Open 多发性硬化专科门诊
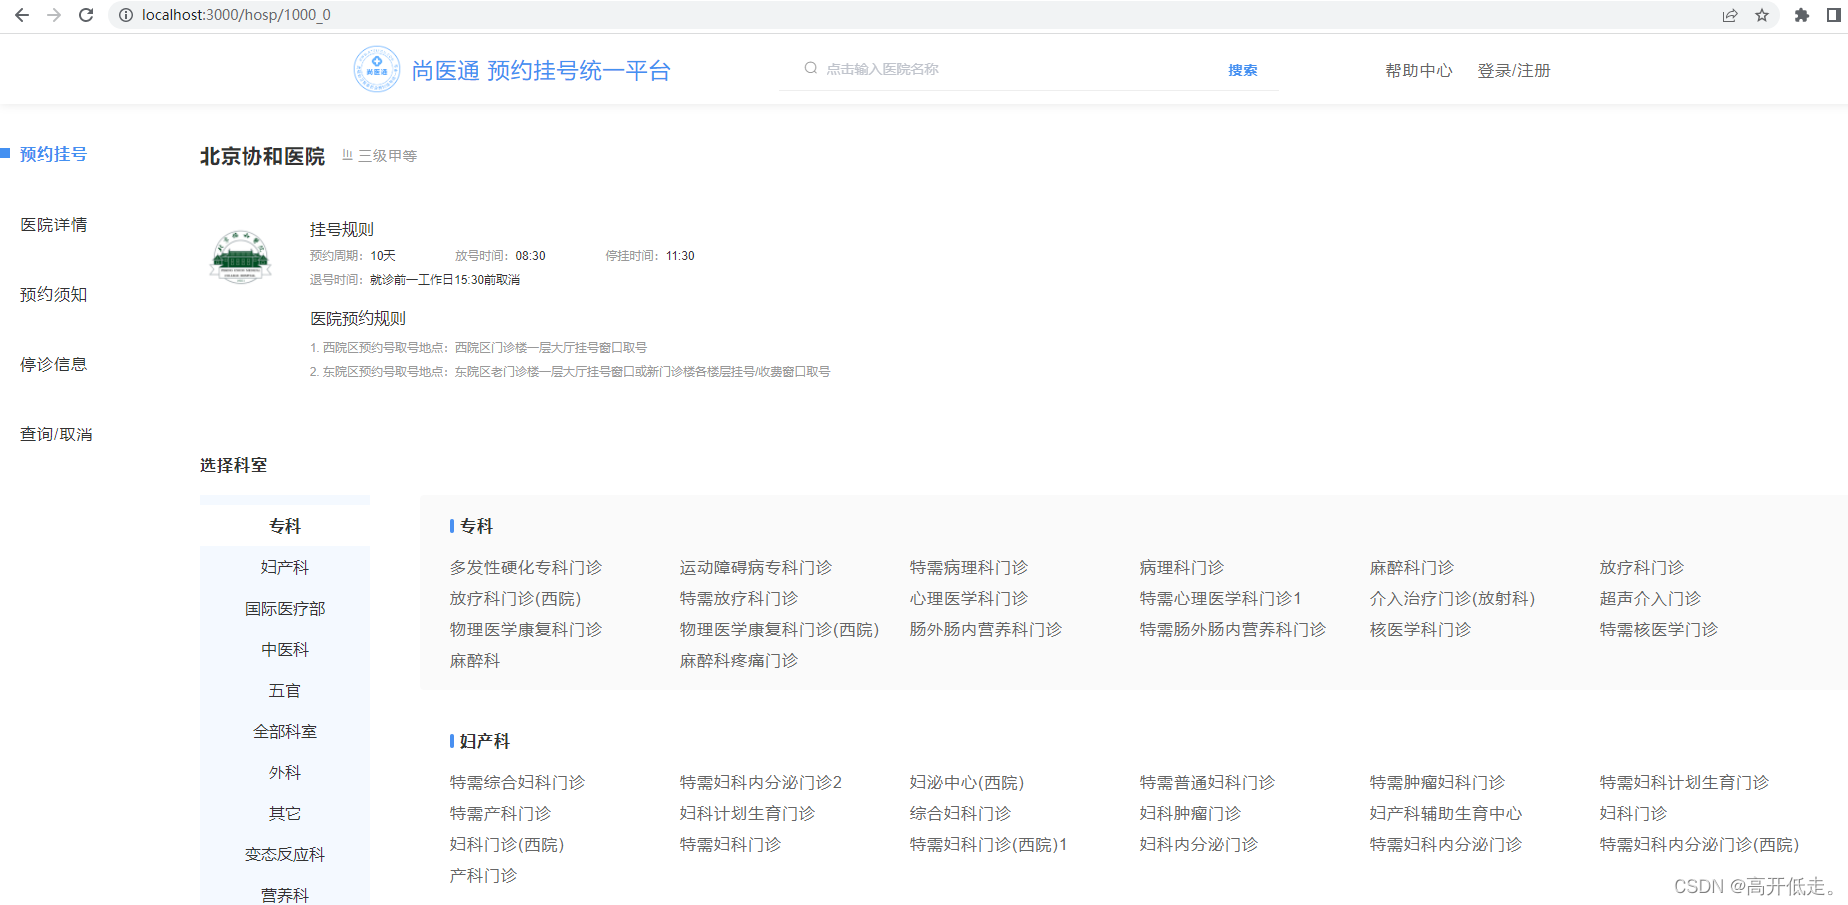Image resolution: width=1848 pixels, height=905 pixels. [526, 567]
